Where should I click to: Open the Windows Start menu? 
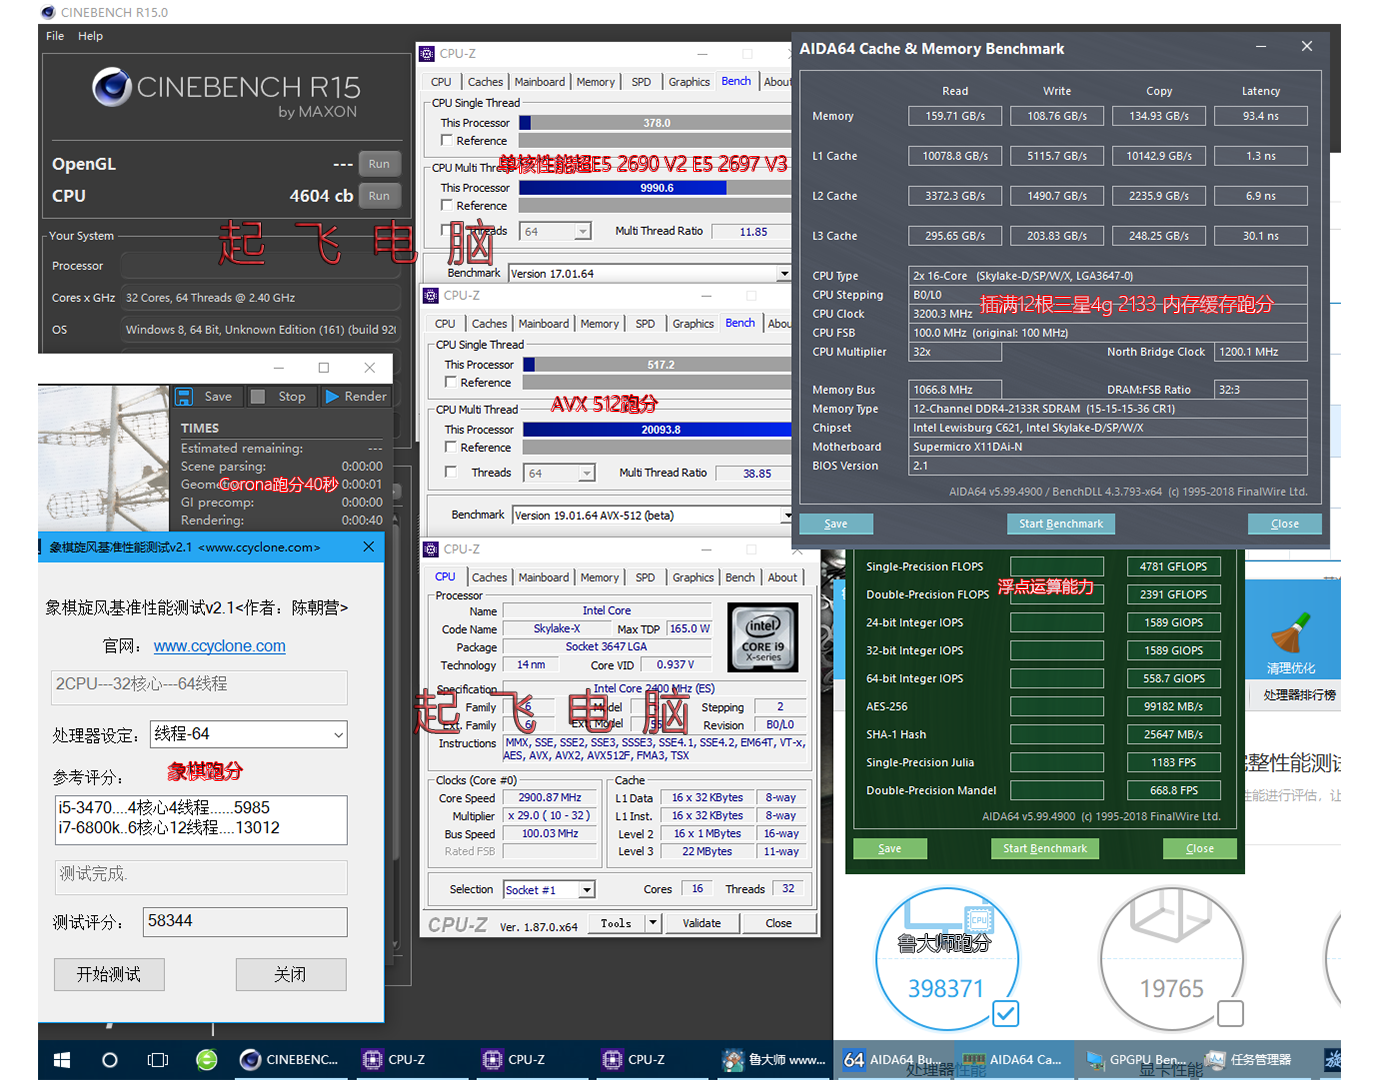click(x=61, y=1060)
